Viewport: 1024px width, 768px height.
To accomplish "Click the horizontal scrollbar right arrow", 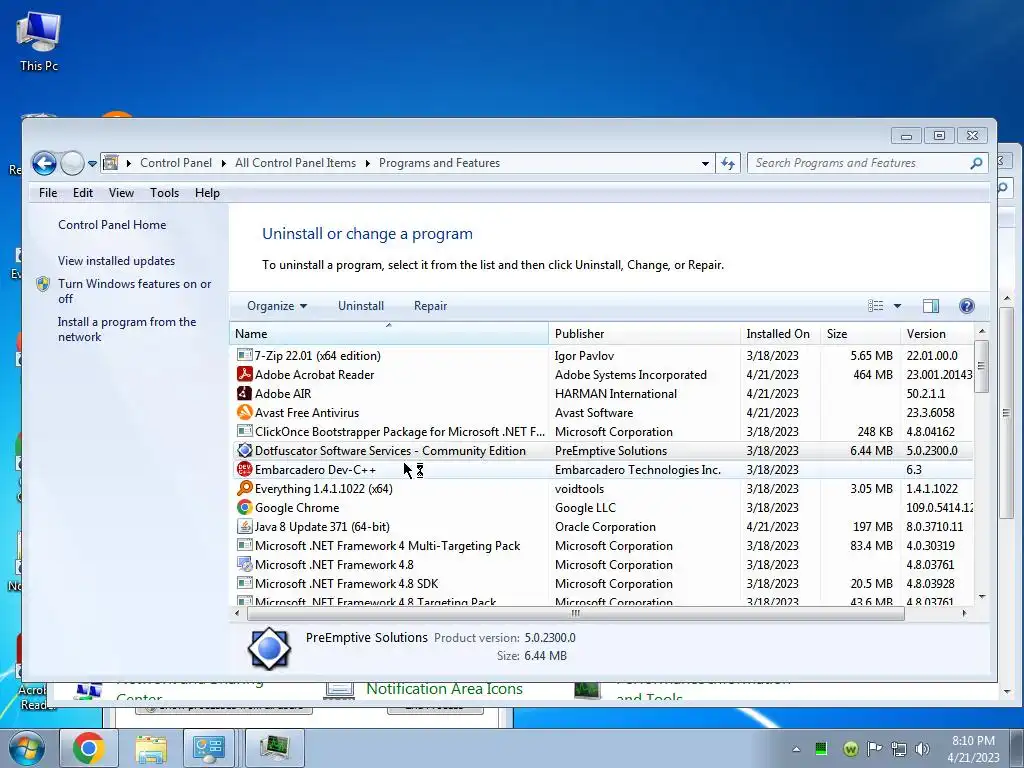I will (964, 613).
